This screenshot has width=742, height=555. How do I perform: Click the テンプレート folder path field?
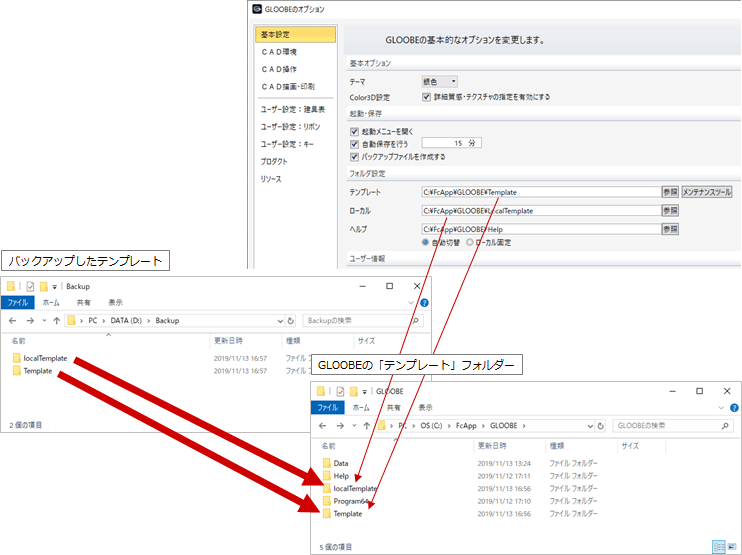pos(541,192)
